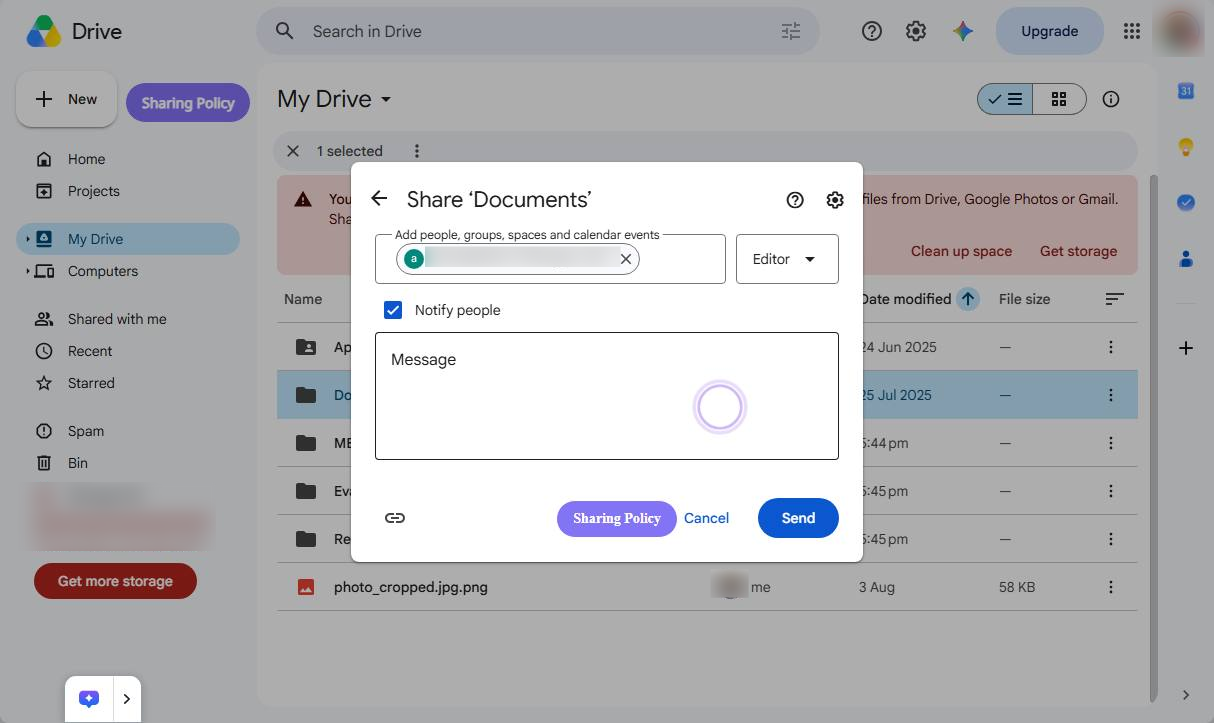
Task: Click File size column header
Action: click(1025, 299)
